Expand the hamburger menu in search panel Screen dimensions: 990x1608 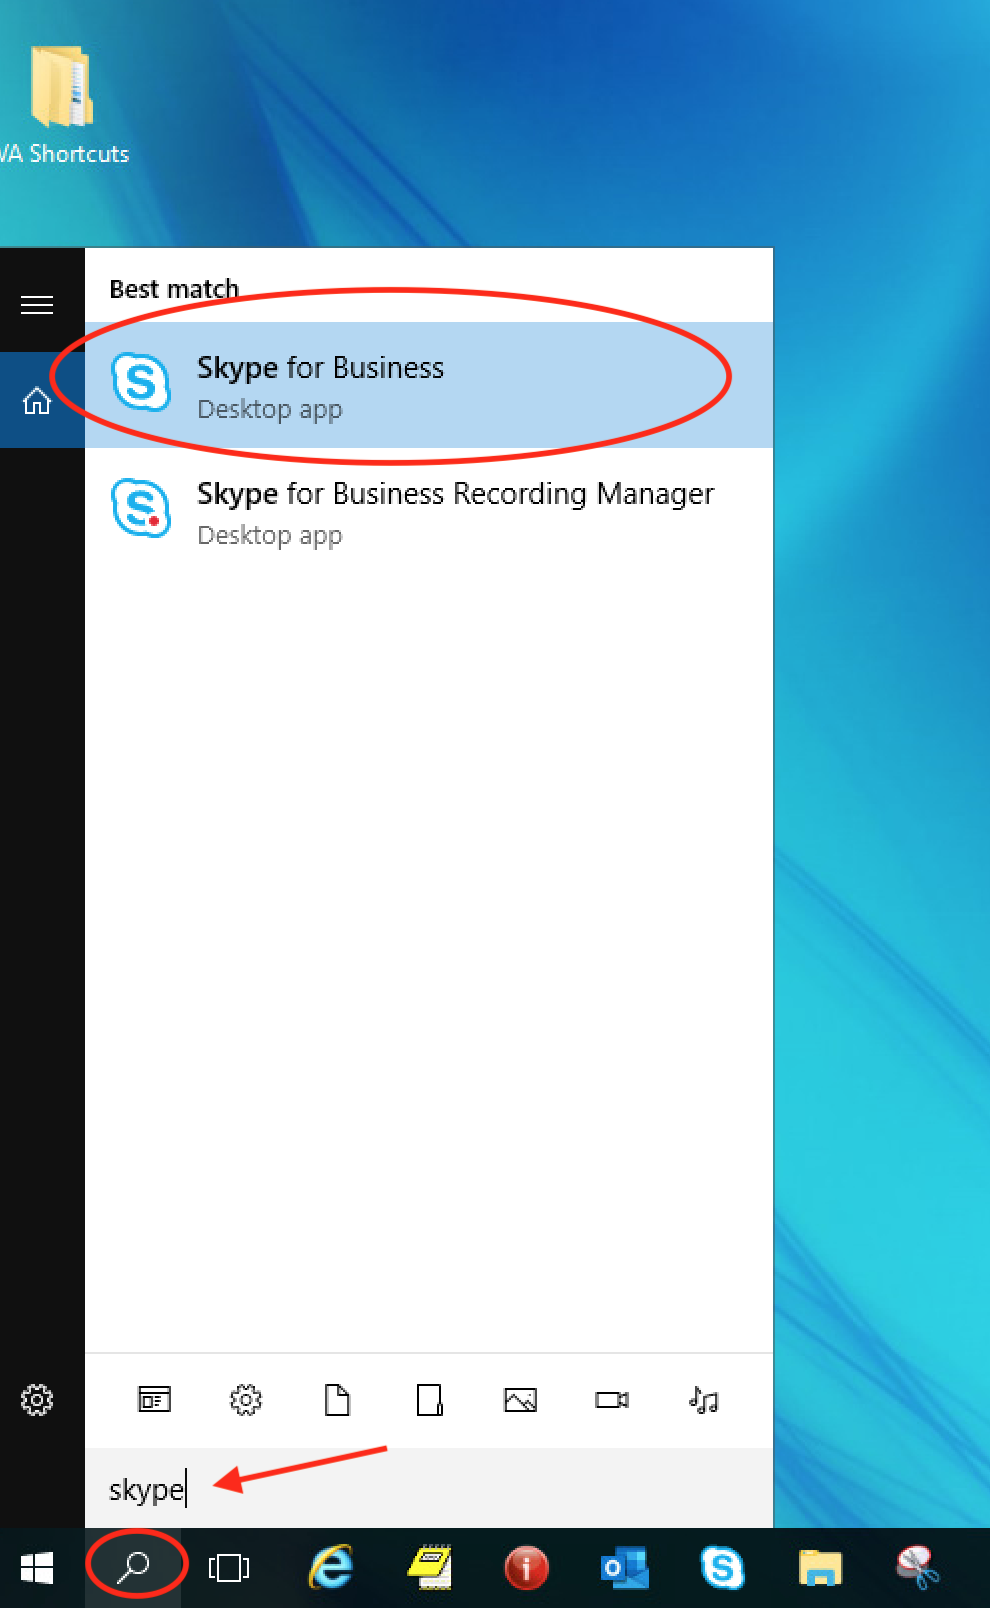click(37, 305)
